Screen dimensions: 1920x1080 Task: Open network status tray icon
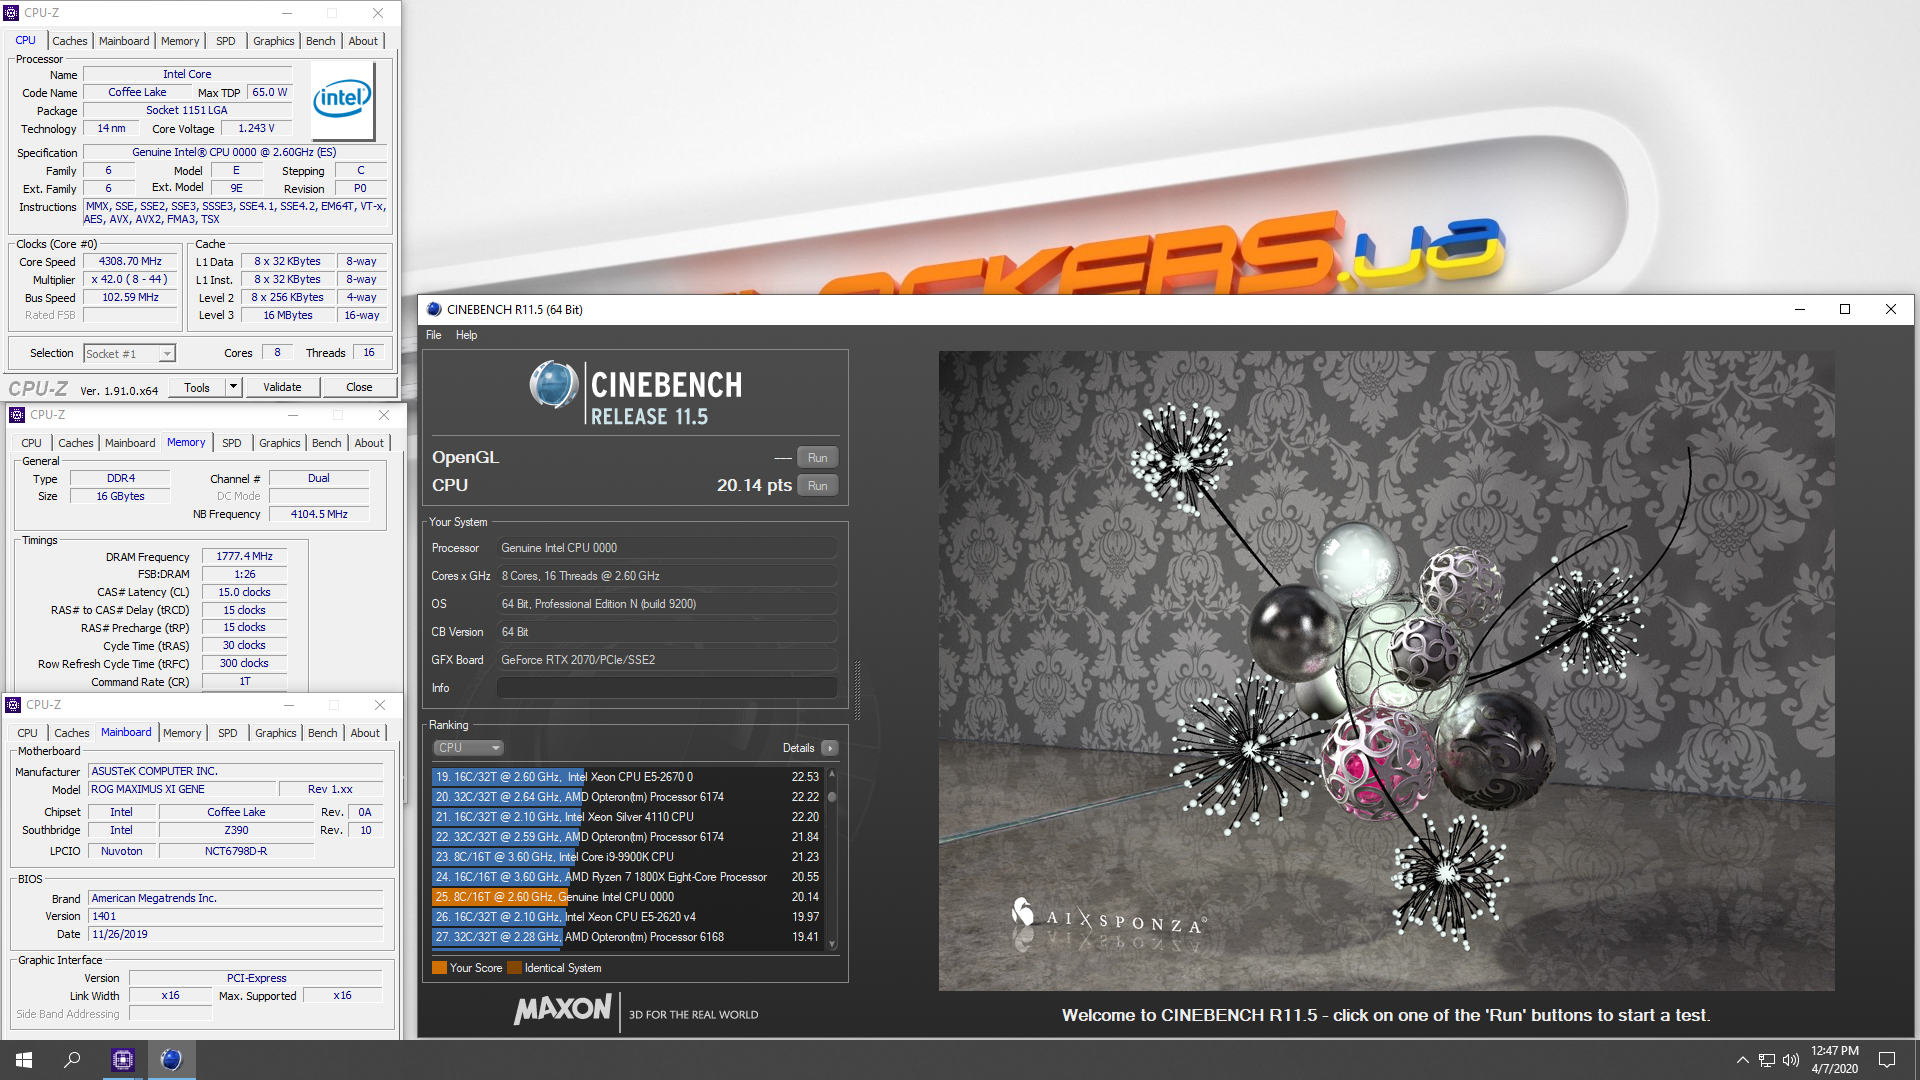click(1767, 1060)
